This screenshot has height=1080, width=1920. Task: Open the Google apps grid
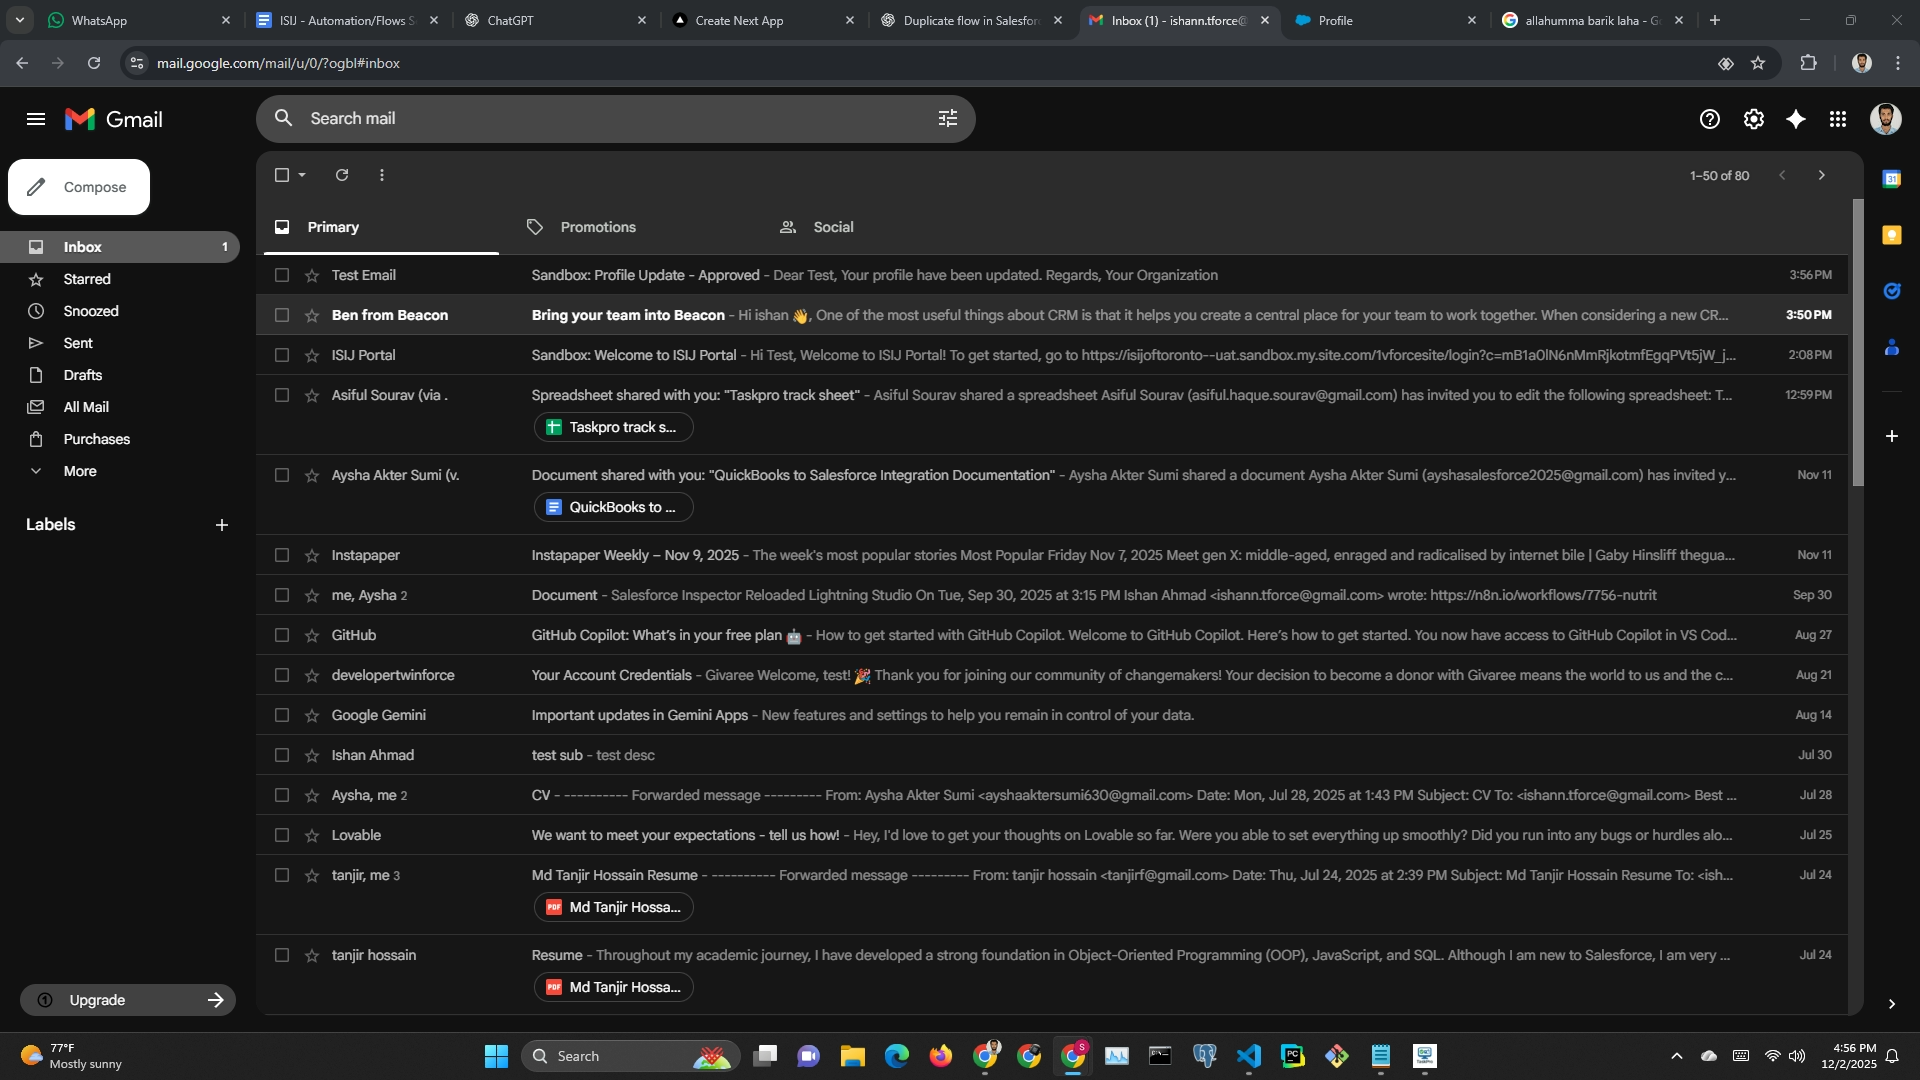1837,119
